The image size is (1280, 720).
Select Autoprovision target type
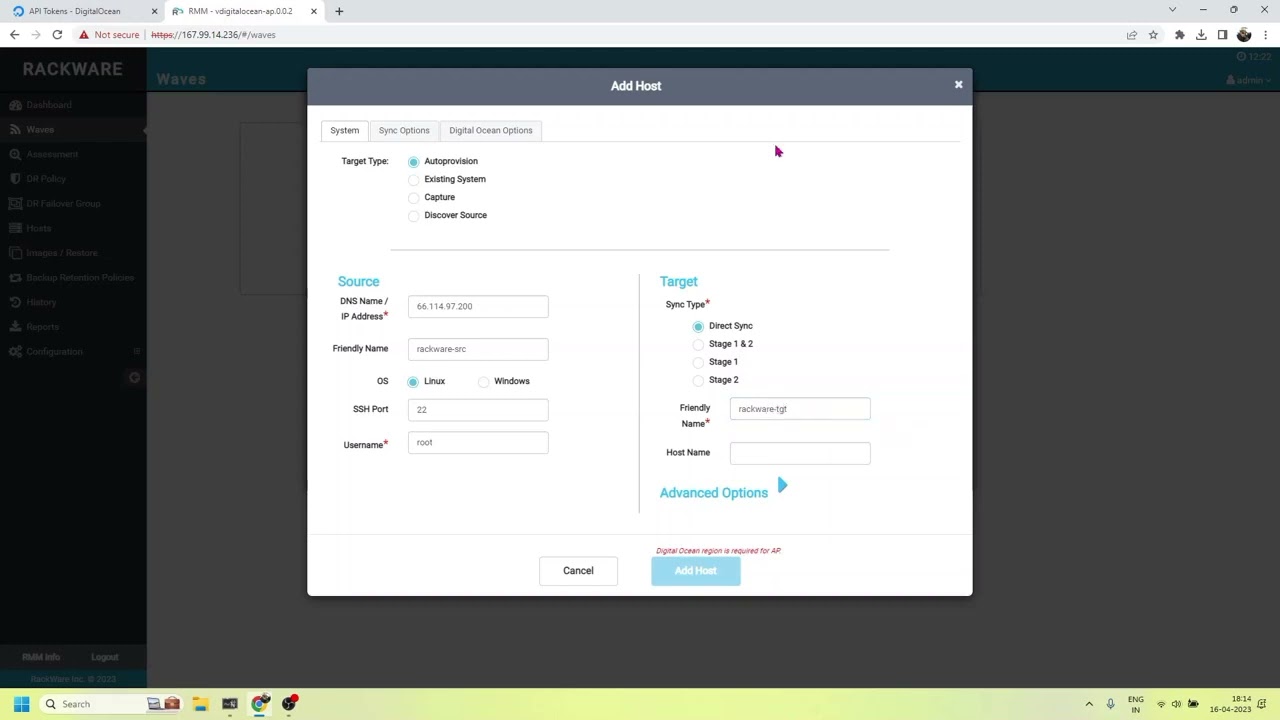[x=413, y=162]
